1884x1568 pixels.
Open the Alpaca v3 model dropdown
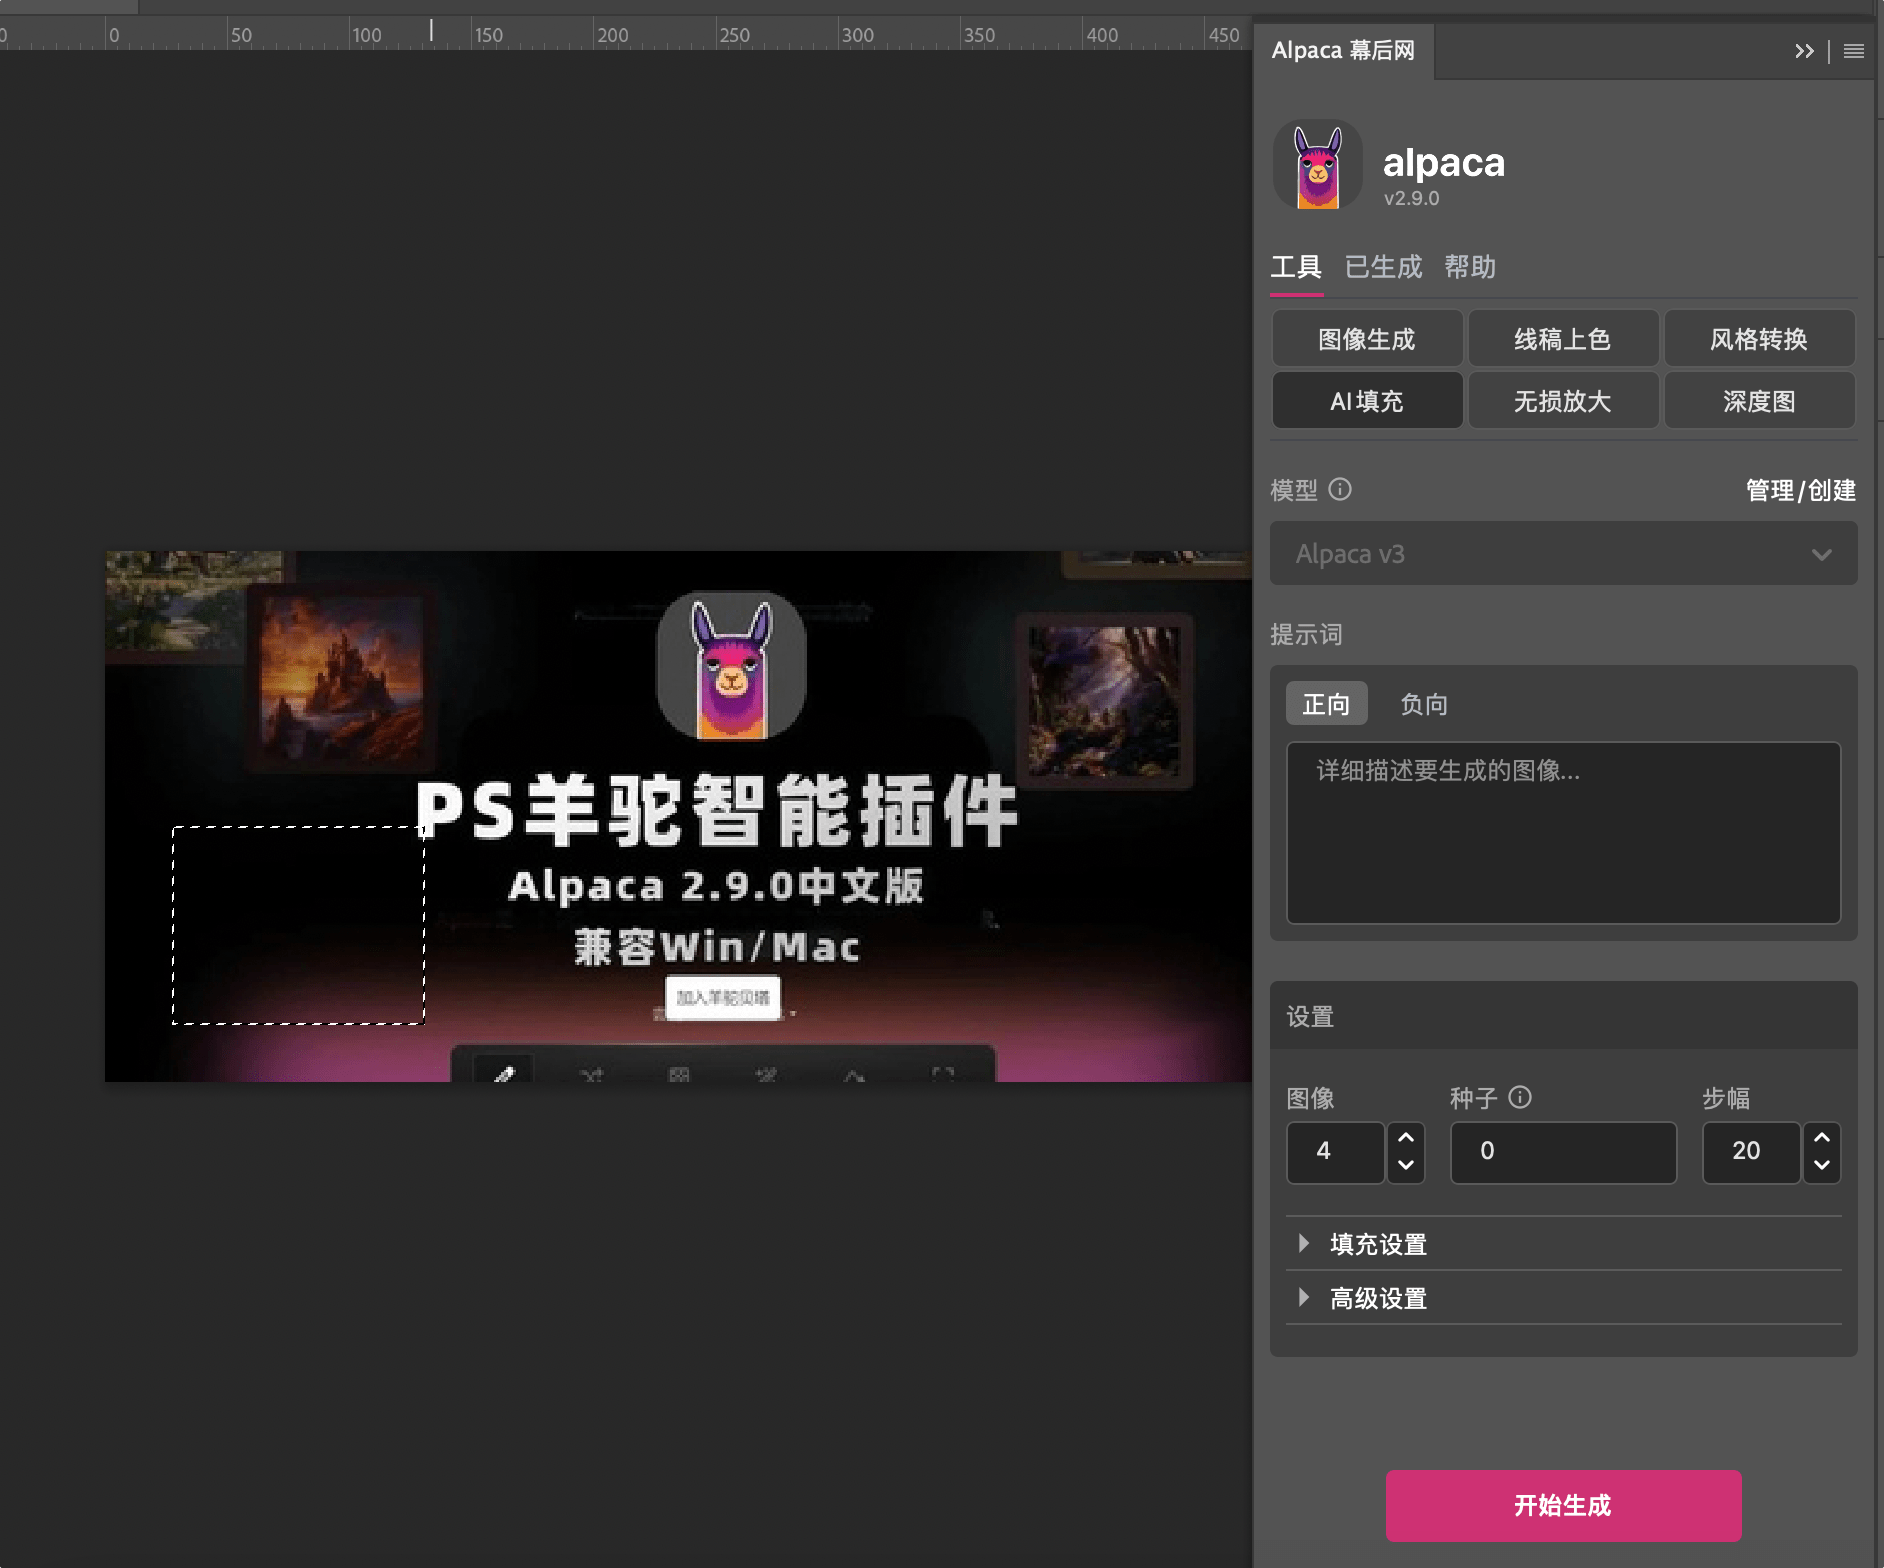coord(1564,553)
